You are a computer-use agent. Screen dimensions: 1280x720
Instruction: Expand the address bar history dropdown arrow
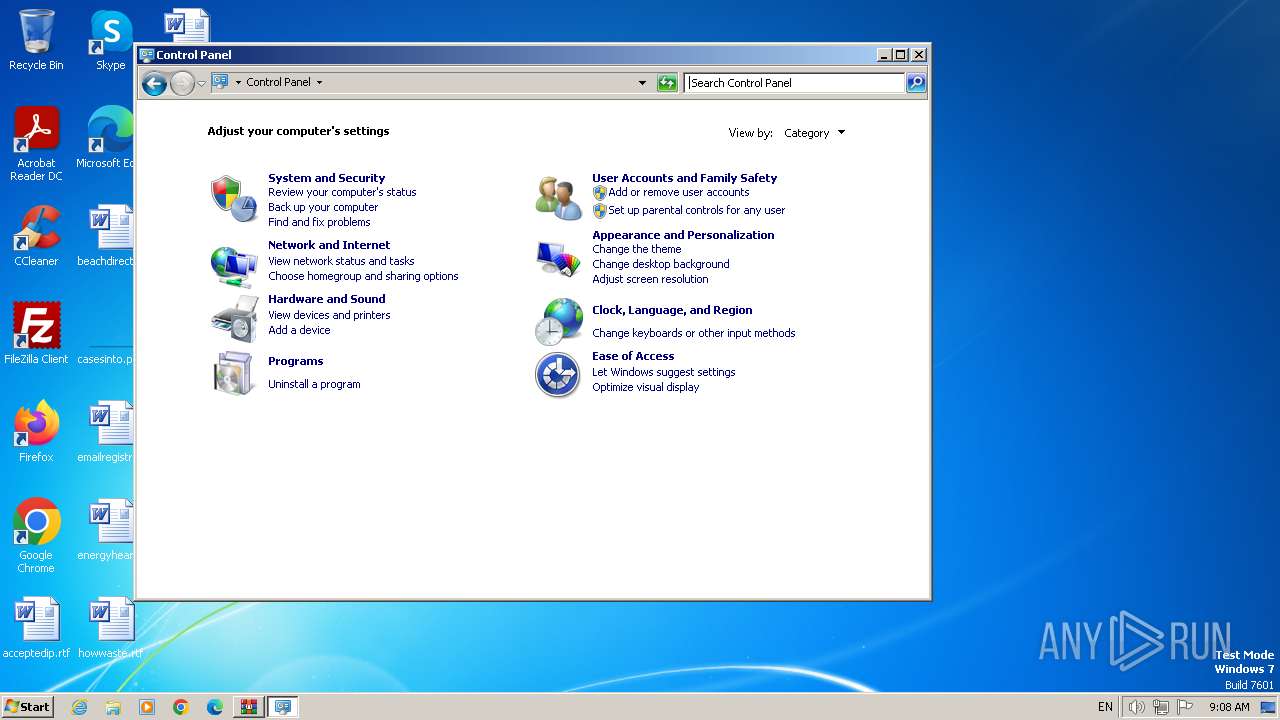click(642, 83)
